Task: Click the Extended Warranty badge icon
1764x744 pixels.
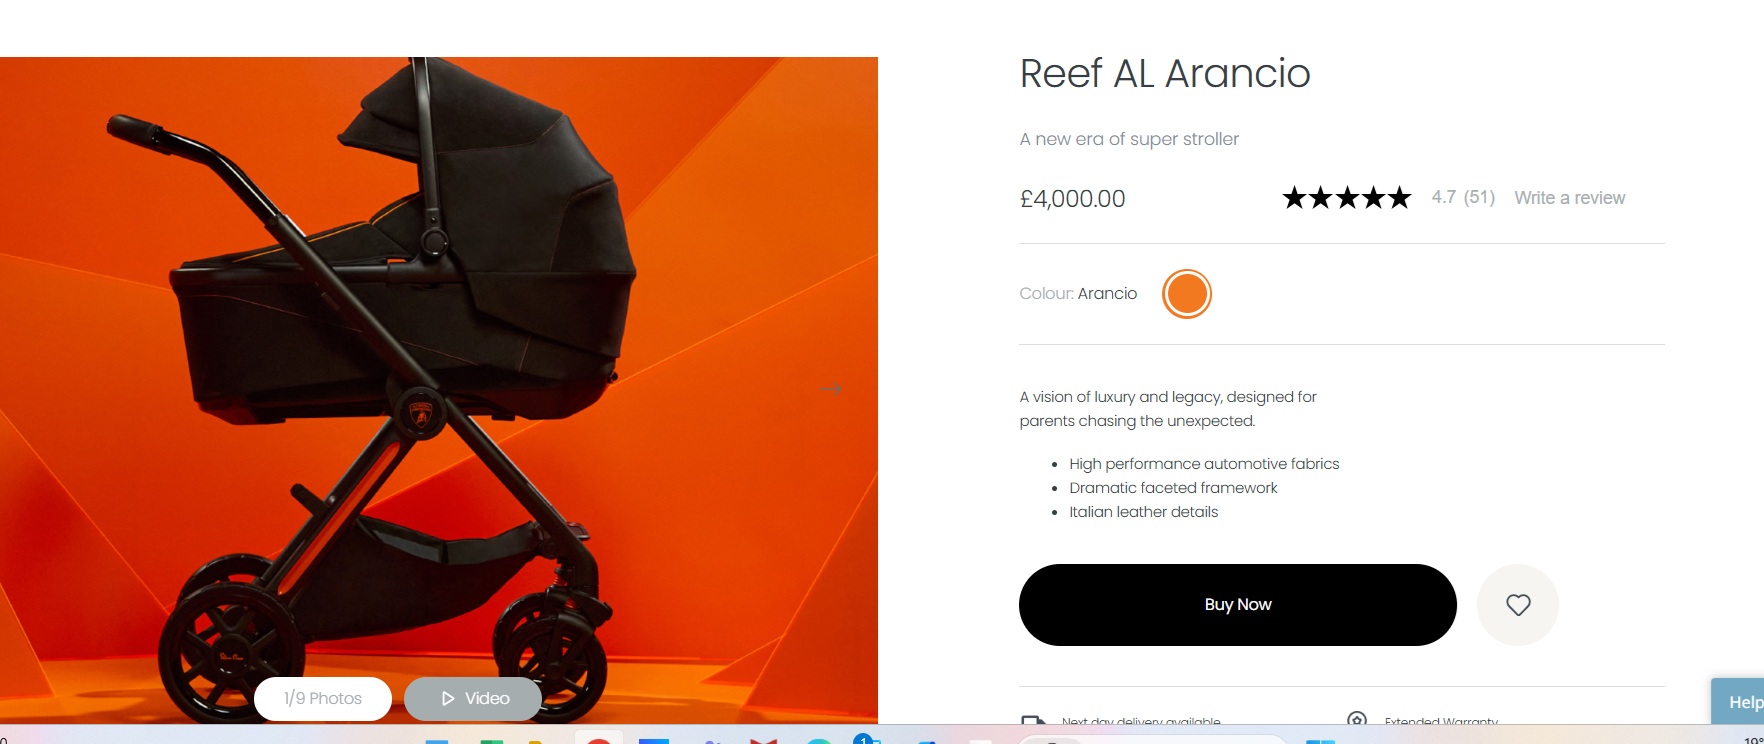Action: pos(1357,718)
